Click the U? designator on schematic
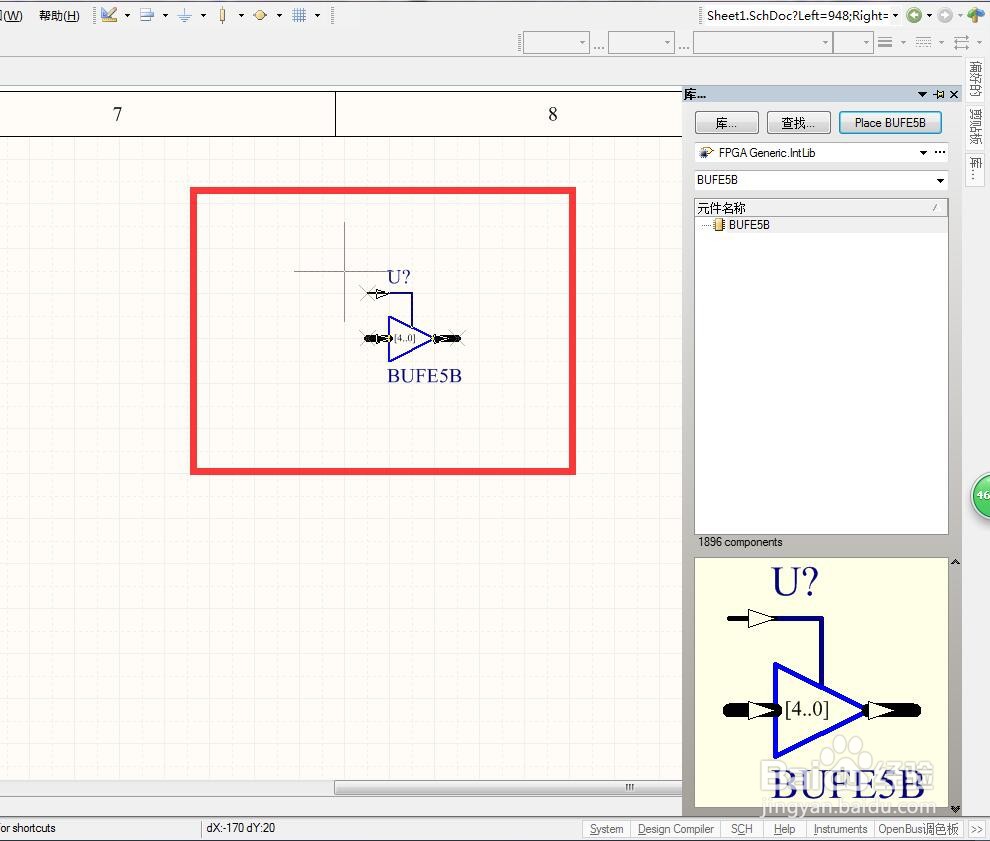Viewport: 990px width, 841px height. click(398, 277)
